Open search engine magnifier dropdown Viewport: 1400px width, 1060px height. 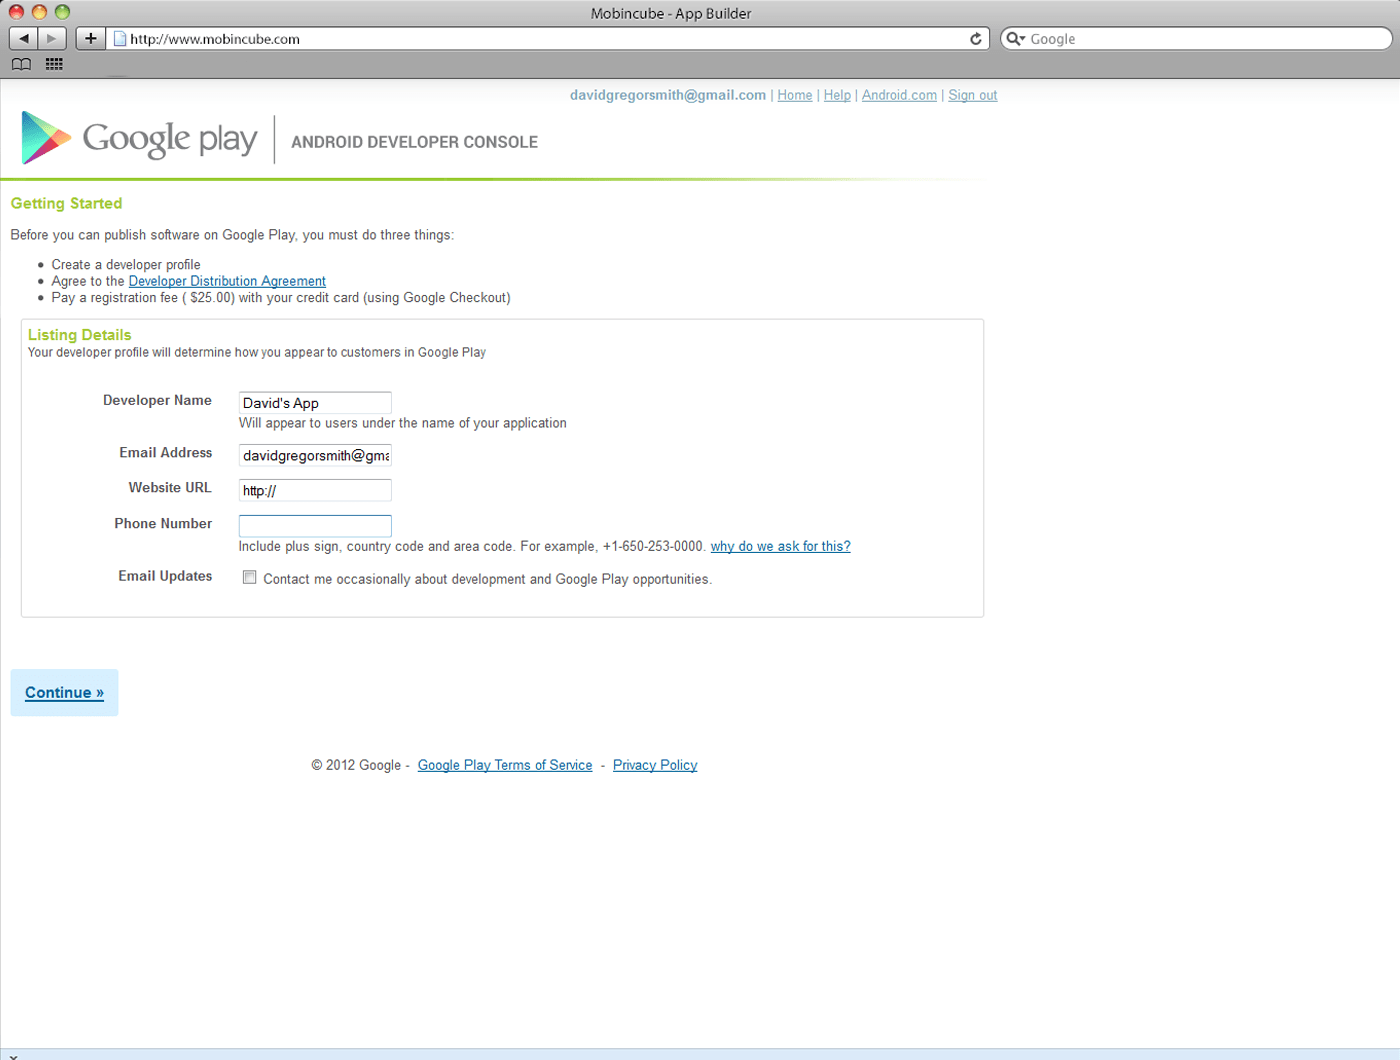pos(1015,39)
